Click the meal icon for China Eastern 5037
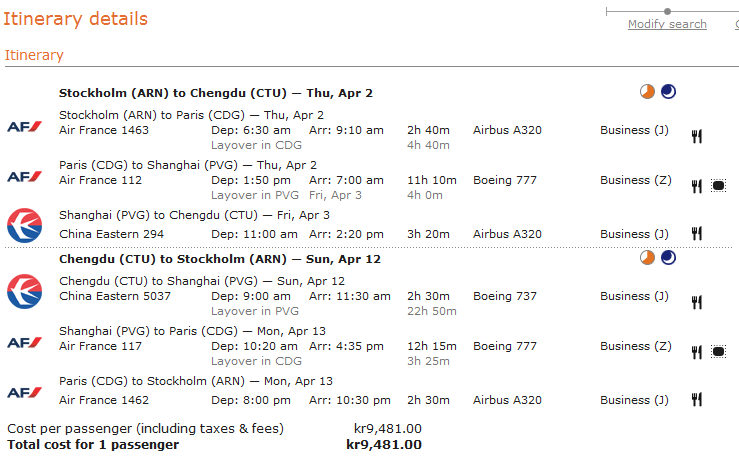 click(697, 302)
